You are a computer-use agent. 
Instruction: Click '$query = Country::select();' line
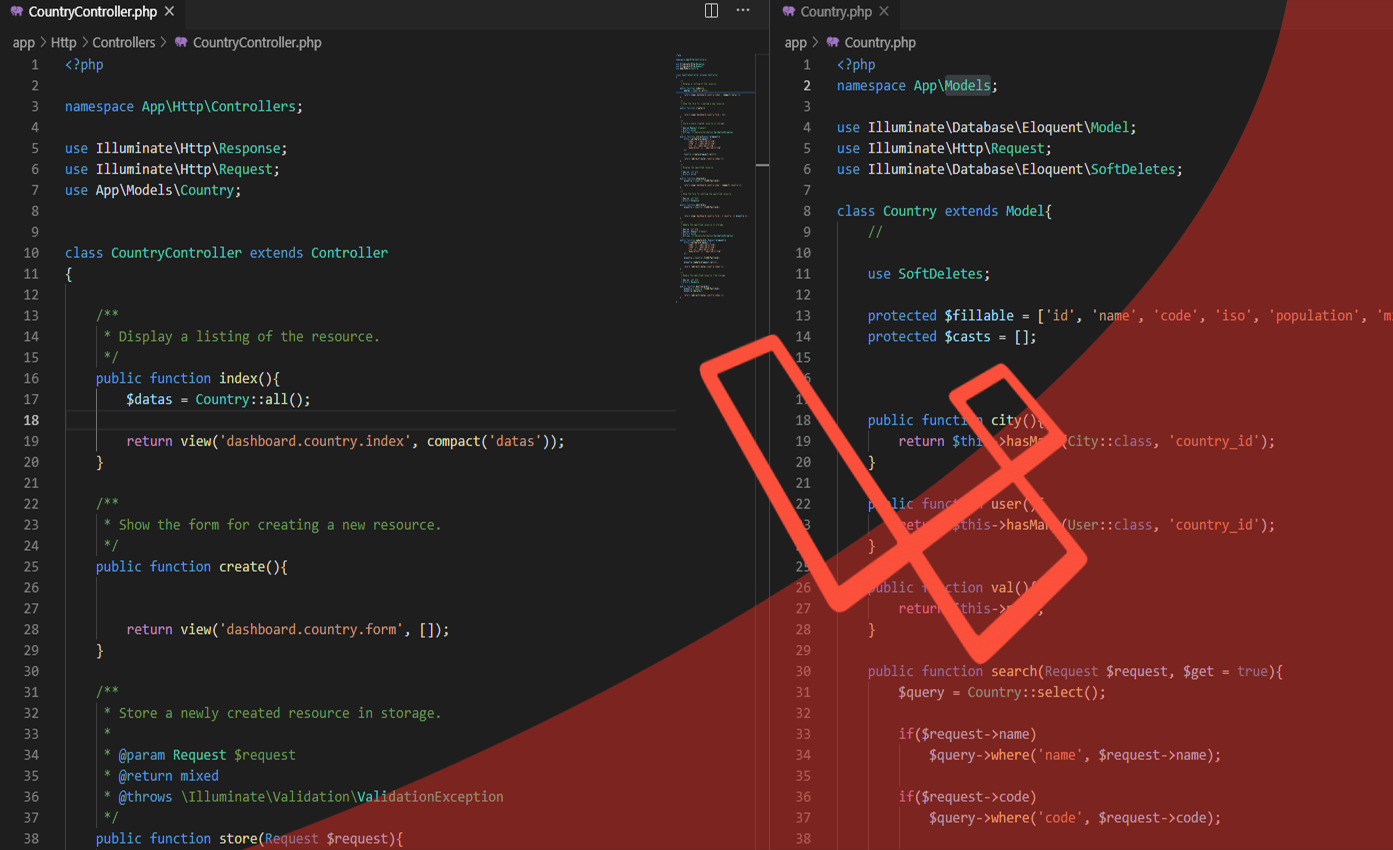pyautogui.click(x=1002, y=692)
